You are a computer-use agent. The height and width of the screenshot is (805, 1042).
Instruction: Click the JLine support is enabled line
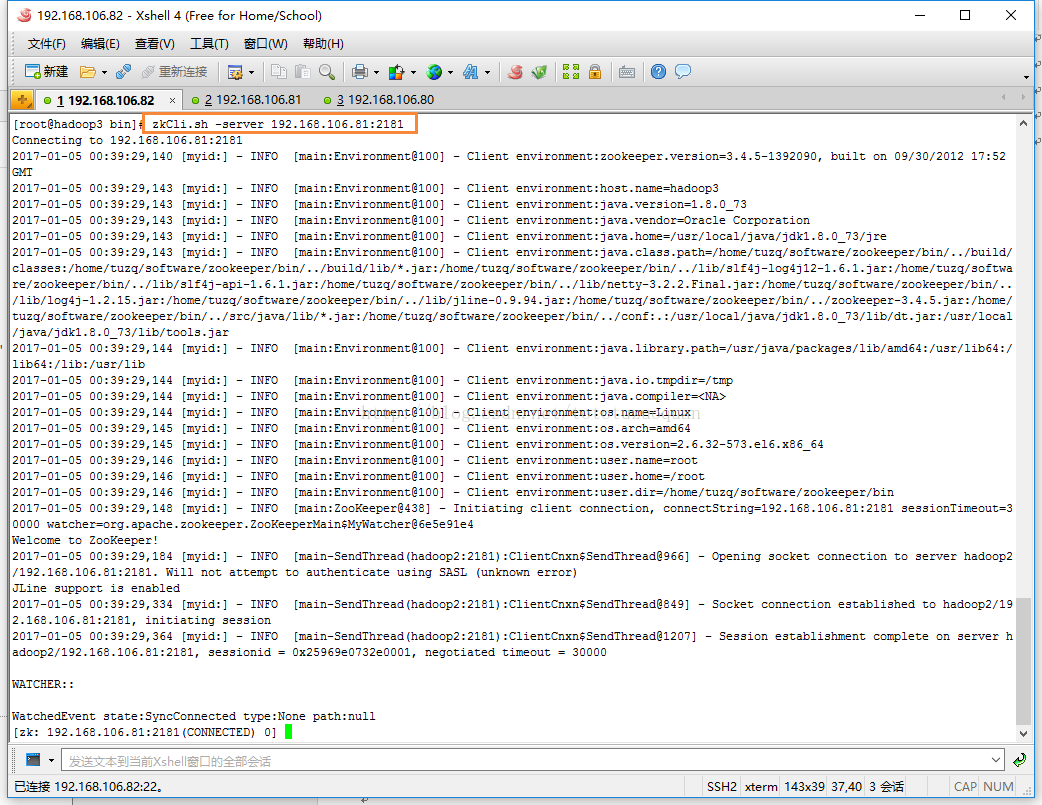pos(96,588)
